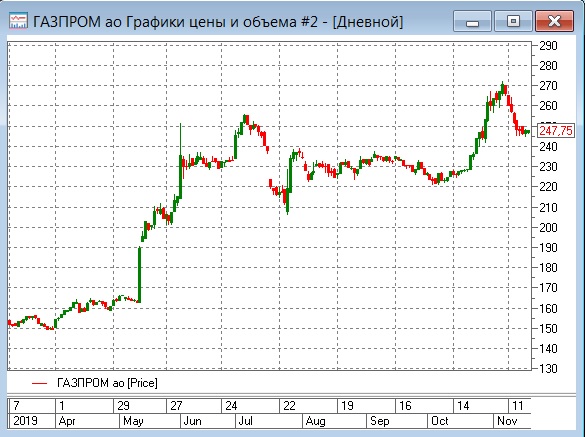Click the current price label 247,75
This screenshot has height=437, width=585.
pyautogui.click(x=556, y=131)
